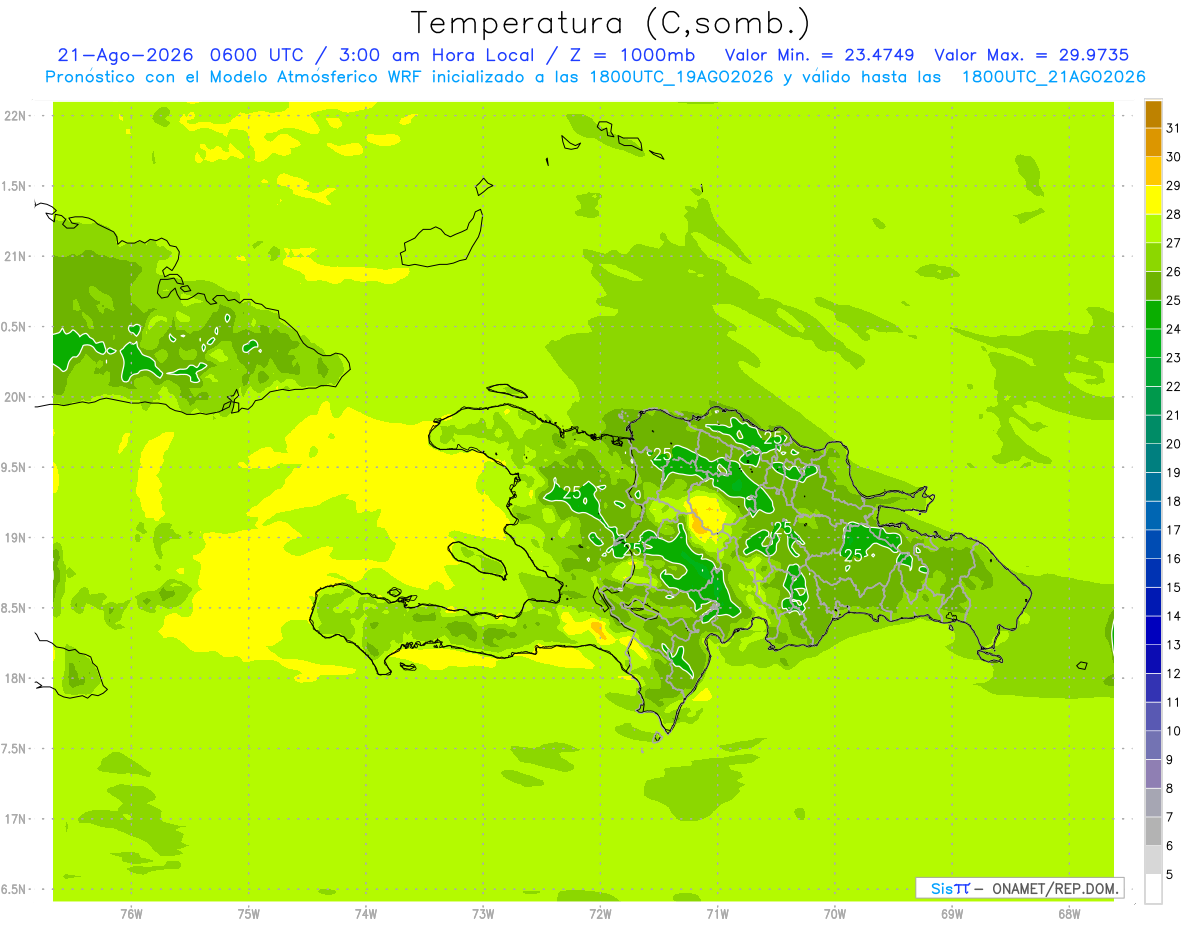Click the orange swatch between 30 and 31
The image size is (1200, 927).
pyautogui.click(x=1153, y=142)
